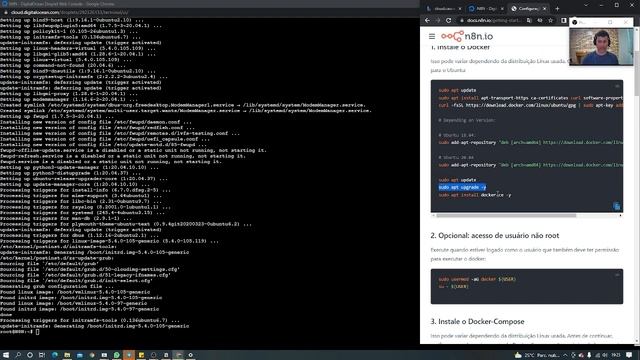Show hidden system tray icons
640x360 pixels.
point(565,355)
